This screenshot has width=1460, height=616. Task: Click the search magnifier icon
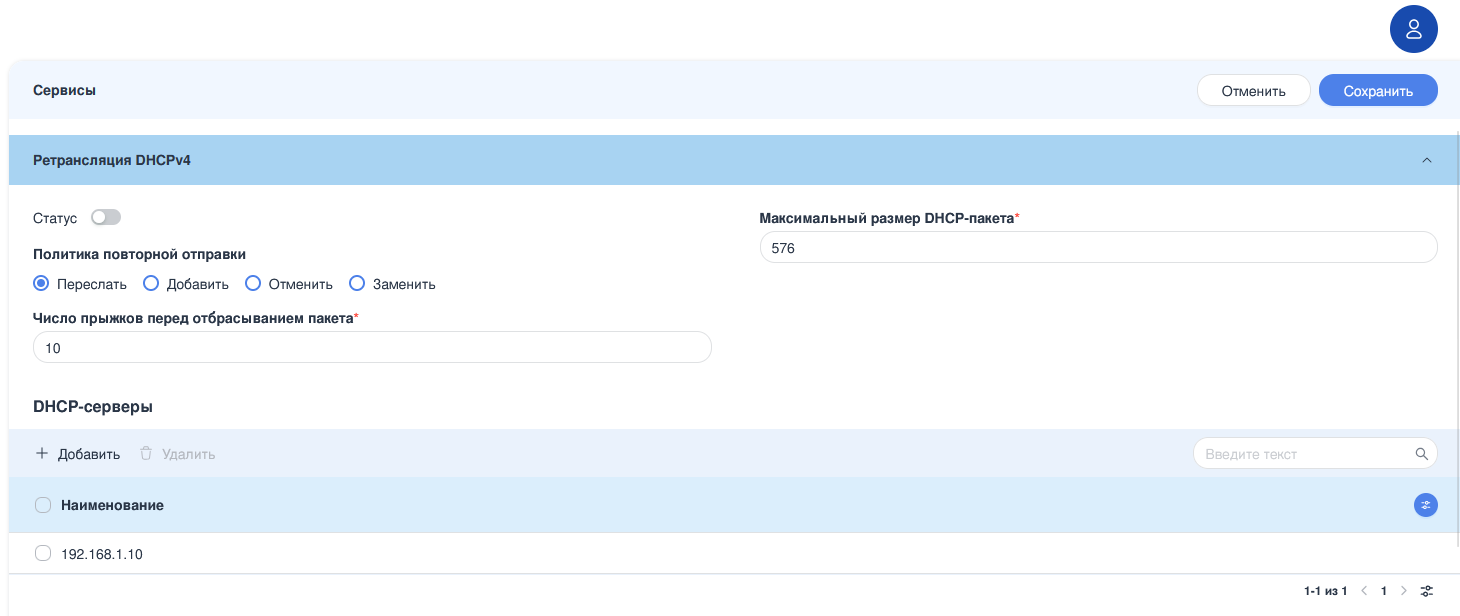(1421, 454)
